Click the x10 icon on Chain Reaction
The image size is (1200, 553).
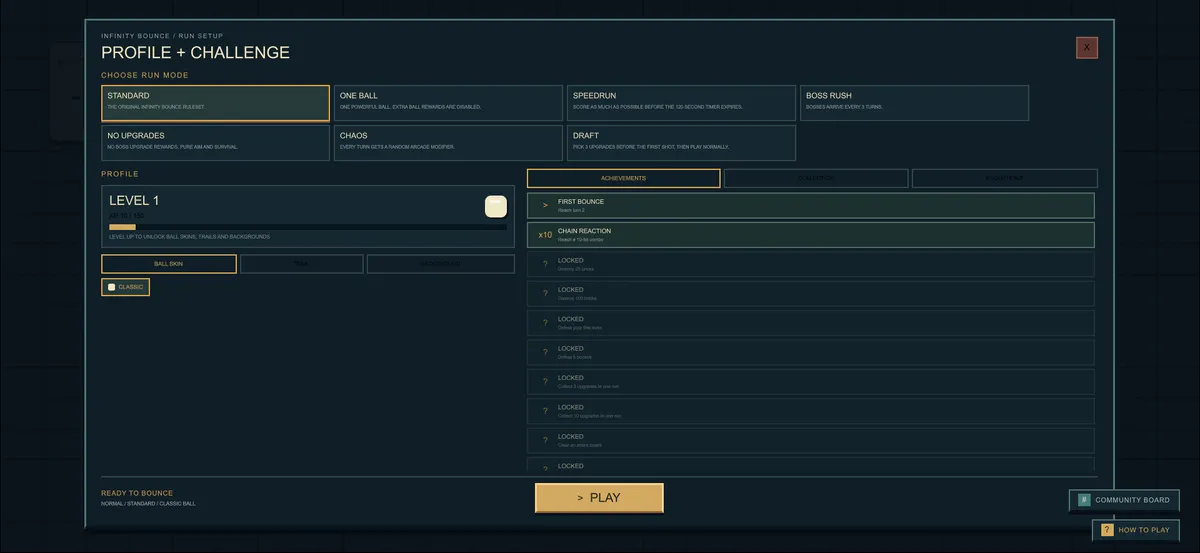tap(545, 235)
